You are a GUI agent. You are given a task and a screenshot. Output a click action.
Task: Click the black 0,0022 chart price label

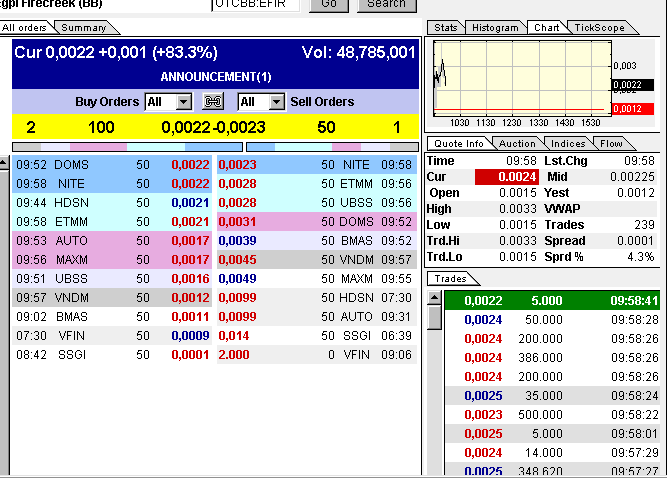(633, 85)
